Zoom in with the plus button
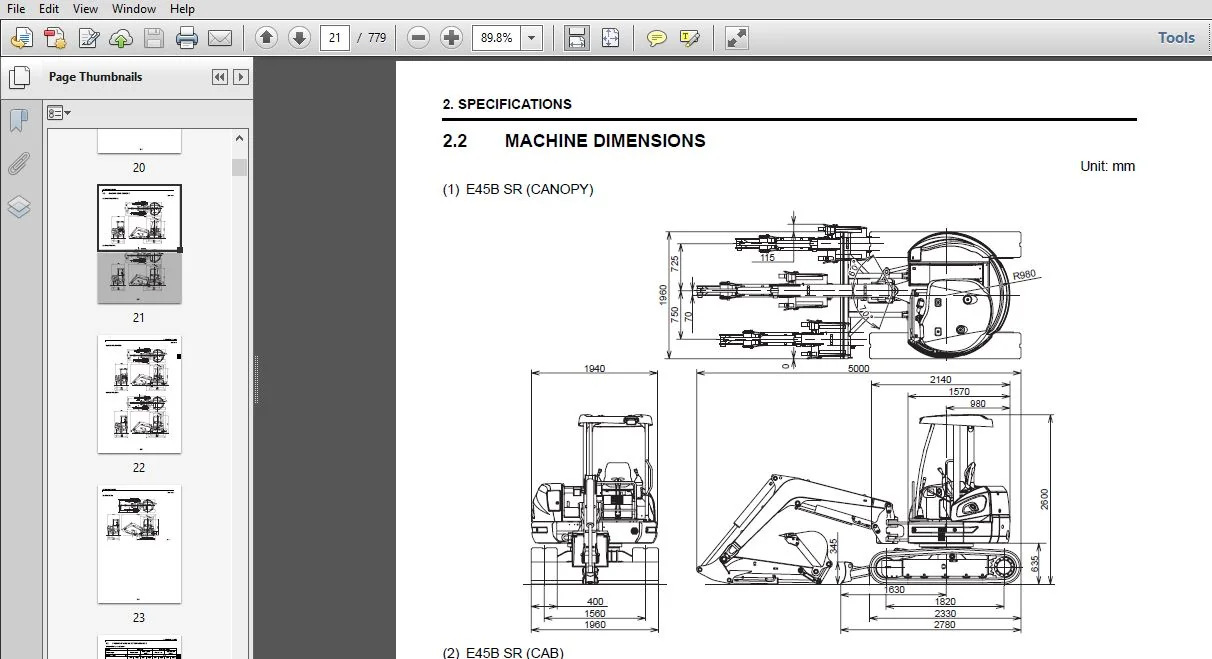 [x=452, y=38]
